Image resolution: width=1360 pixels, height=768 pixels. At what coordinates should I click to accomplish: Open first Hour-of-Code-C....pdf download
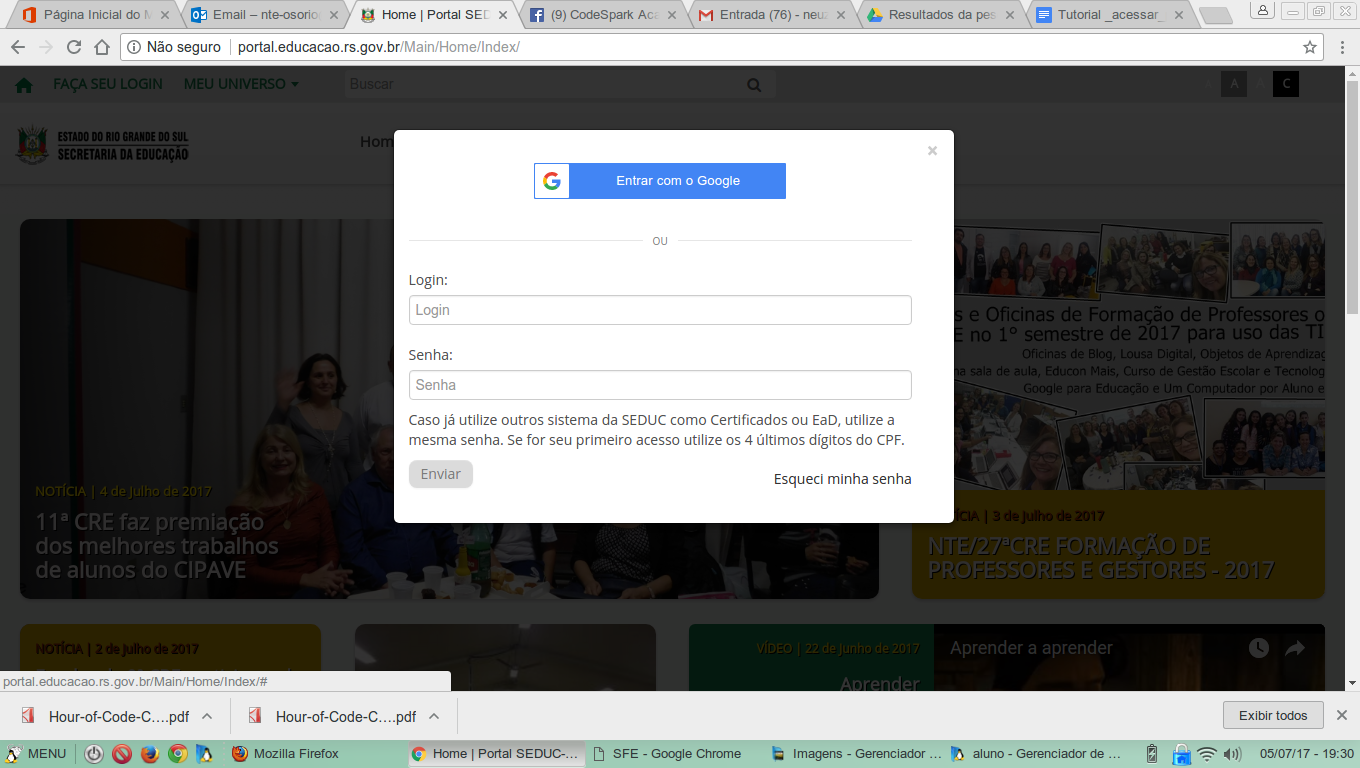click(106, 716)
